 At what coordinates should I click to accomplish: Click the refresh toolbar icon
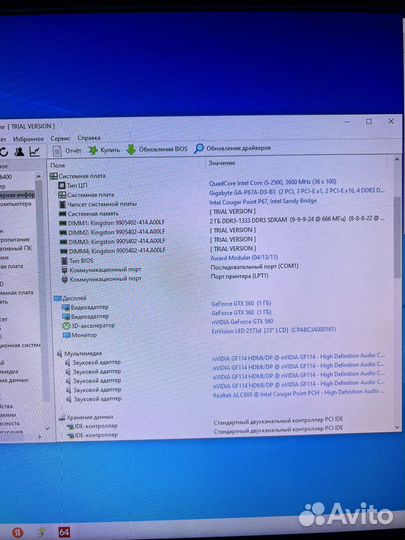coord(4,152)
